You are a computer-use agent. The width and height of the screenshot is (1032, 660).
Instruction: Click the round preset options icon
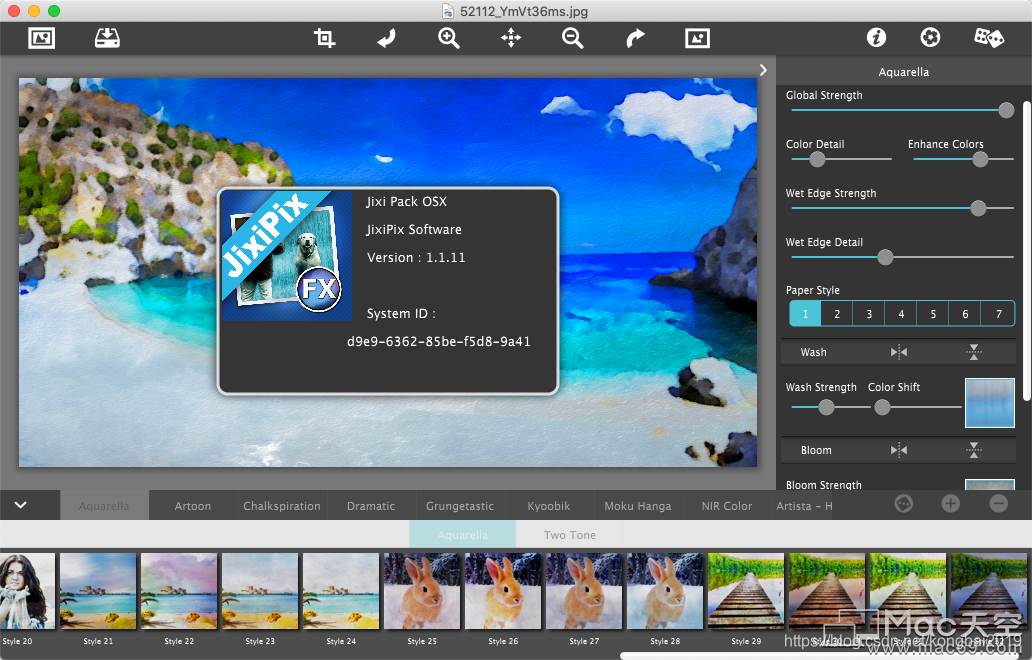[904, 504]
